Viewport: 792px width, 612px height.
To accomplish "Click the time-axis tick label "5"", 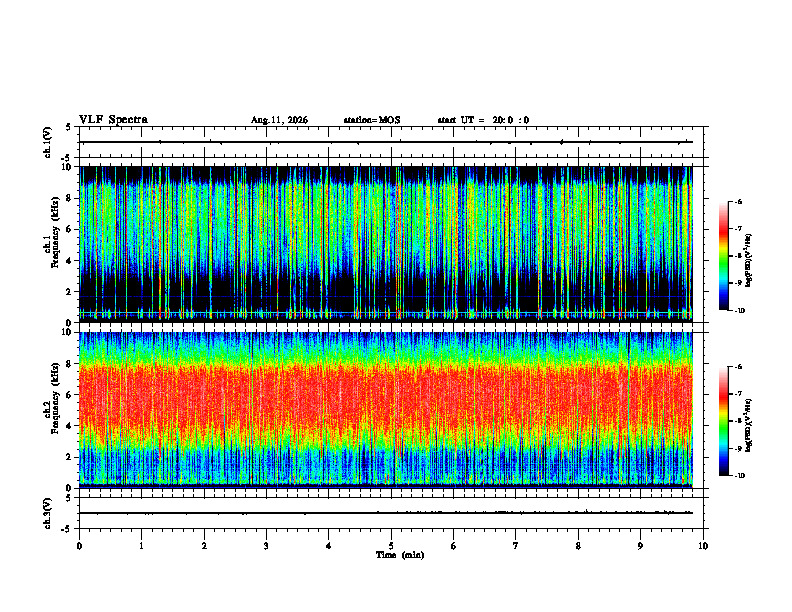I will tap(391, 546).
